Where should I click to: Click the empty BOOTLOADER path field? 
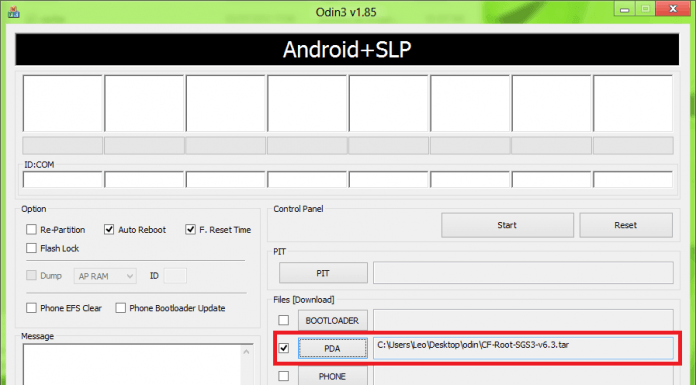(x=523, y=320)
